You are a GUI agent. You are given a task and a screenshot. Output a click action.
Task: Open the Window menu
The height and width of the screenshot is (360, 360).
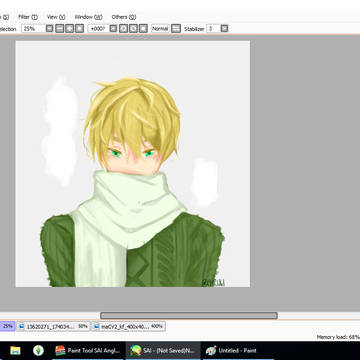pos(88,17)
